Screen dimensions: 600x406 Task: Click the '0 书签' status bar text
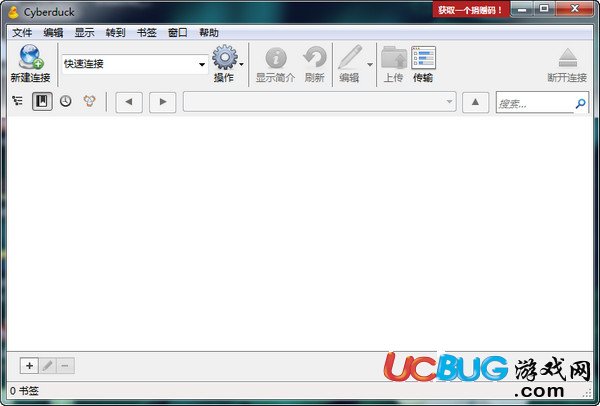coord(24,391)
